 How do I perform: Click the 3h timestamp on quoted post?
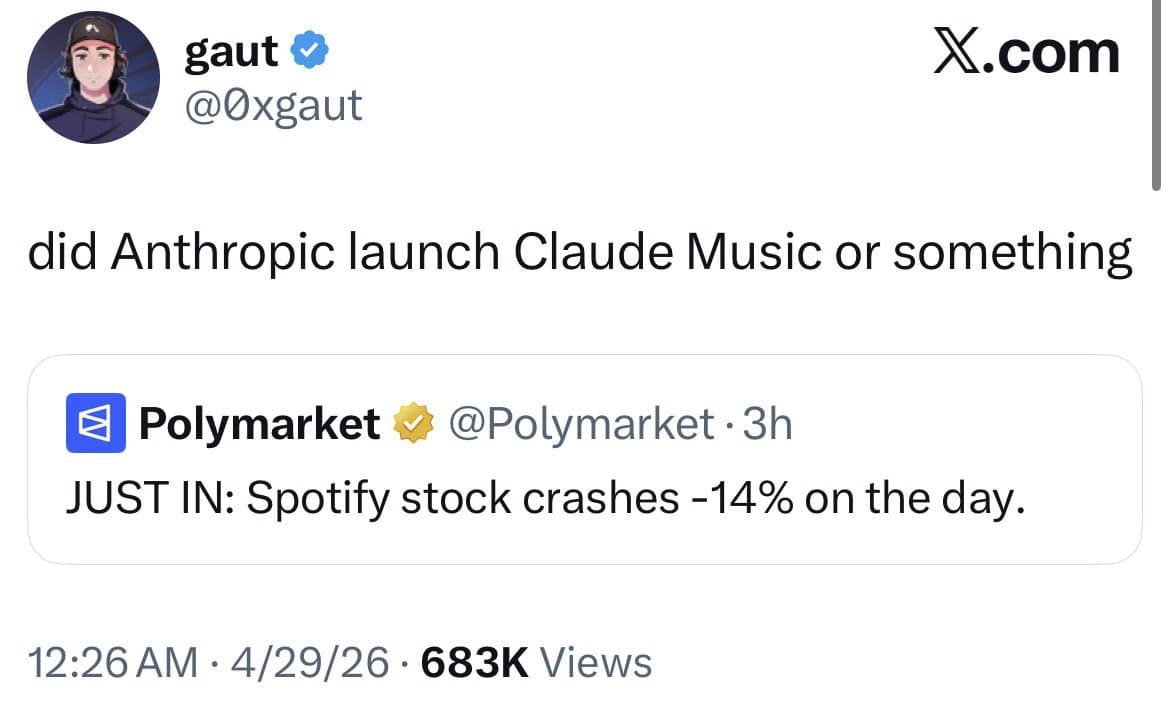[x=768, y=424]
